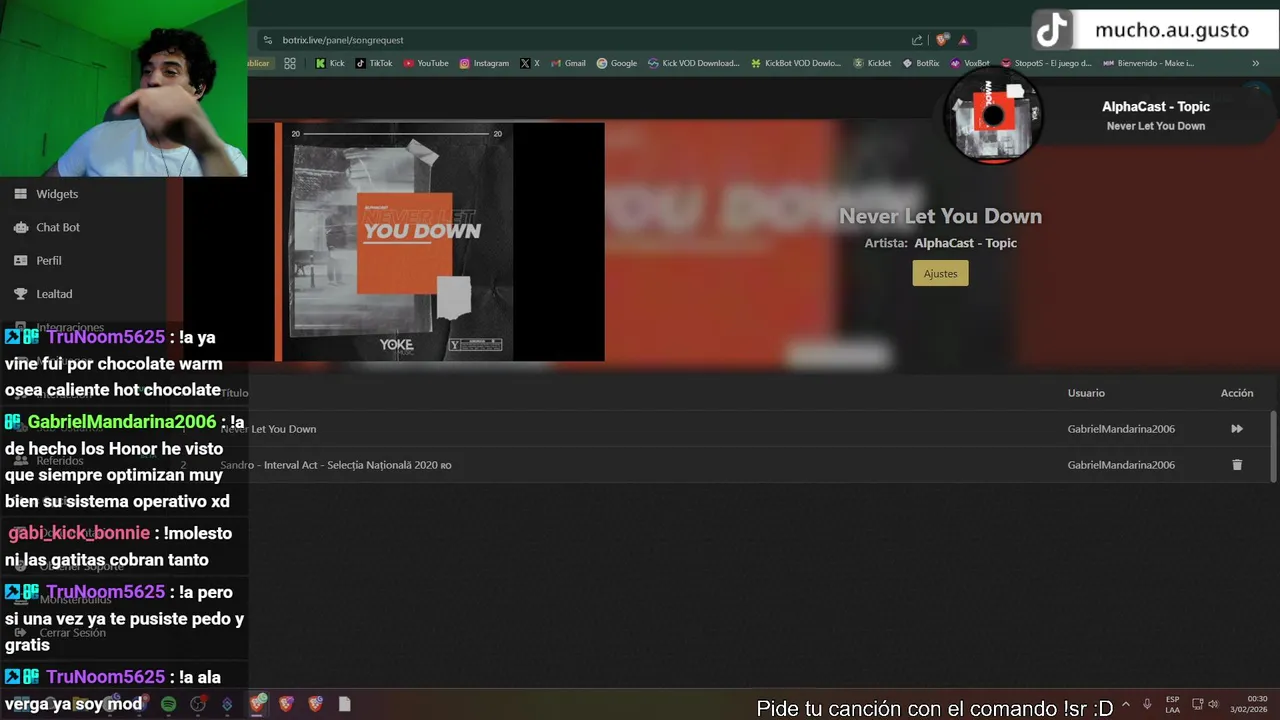Open the Gmail bookmark
Viewport: 1280px width, 720px height.
(568, 63)
